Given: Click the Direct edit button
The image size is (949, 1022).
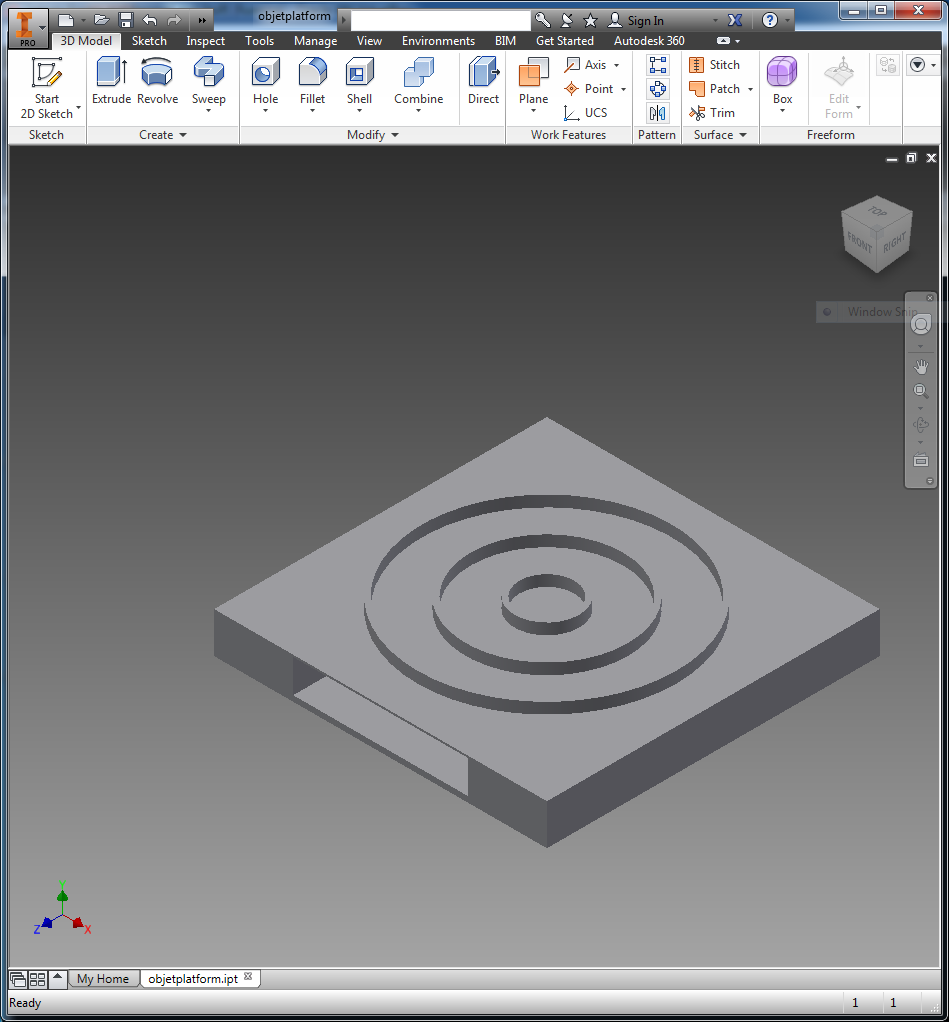Looking at the screenshot, I should (x=483, y=81).
